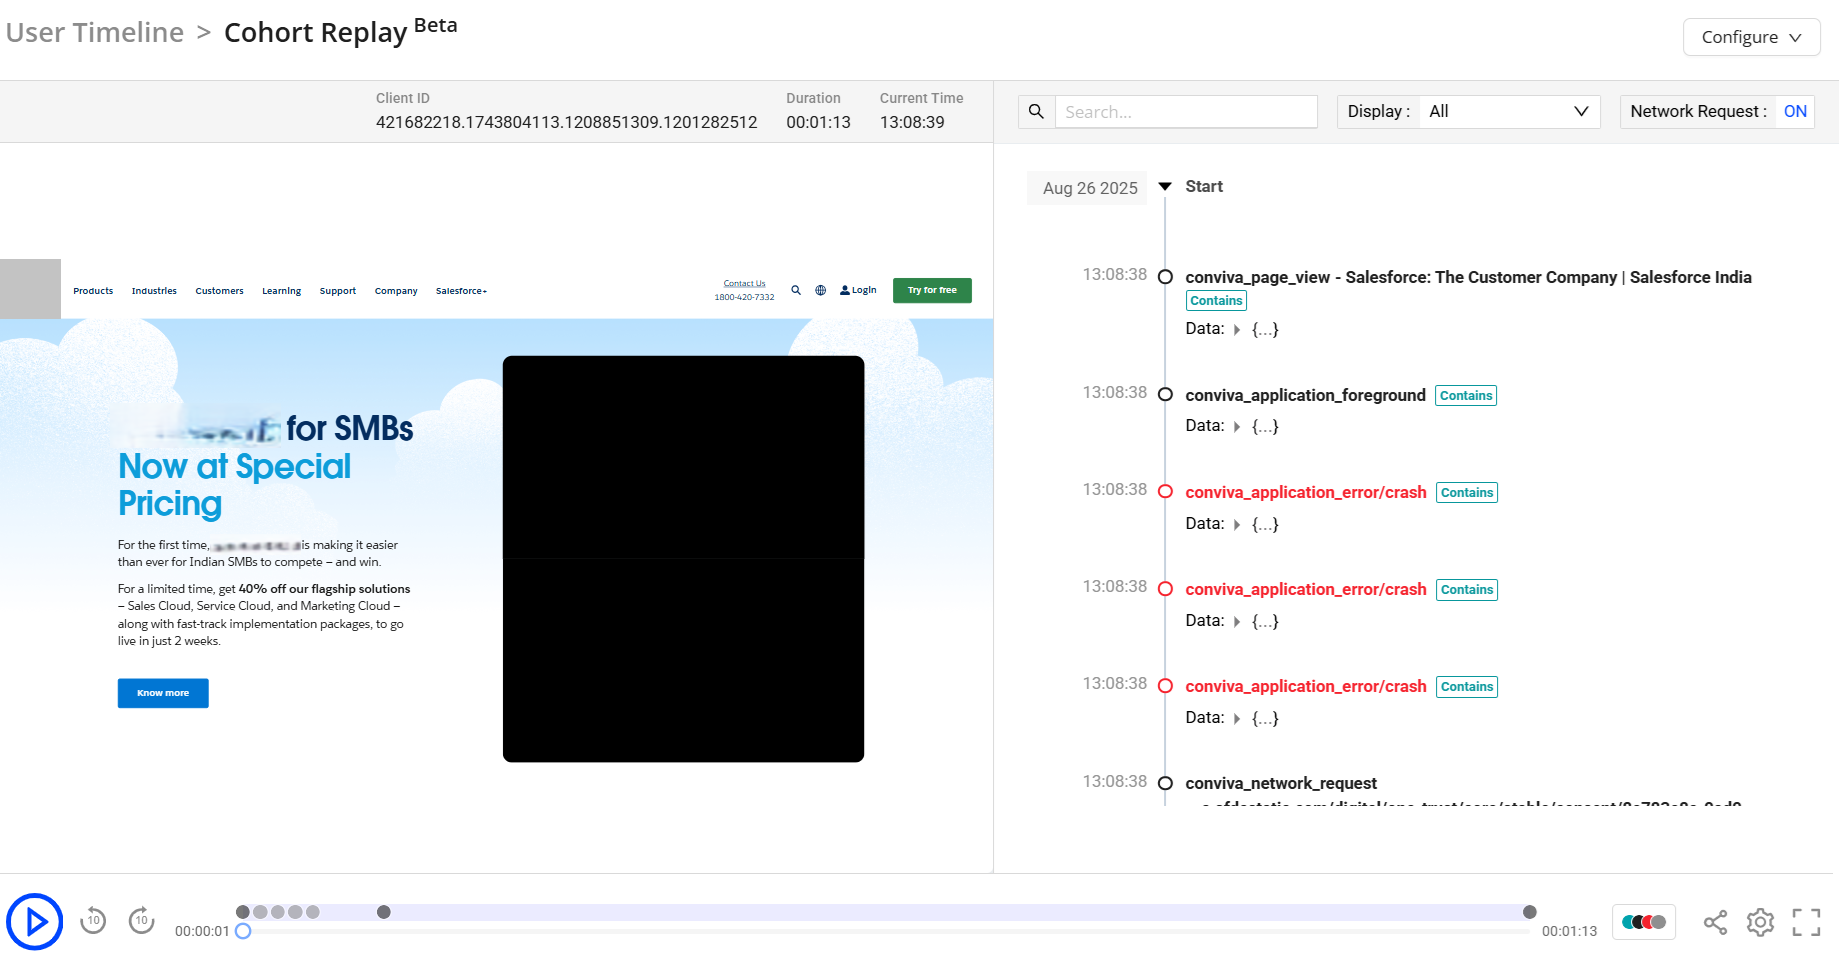
Task: Open the share replay icon
Action: tap(1715, 922)
